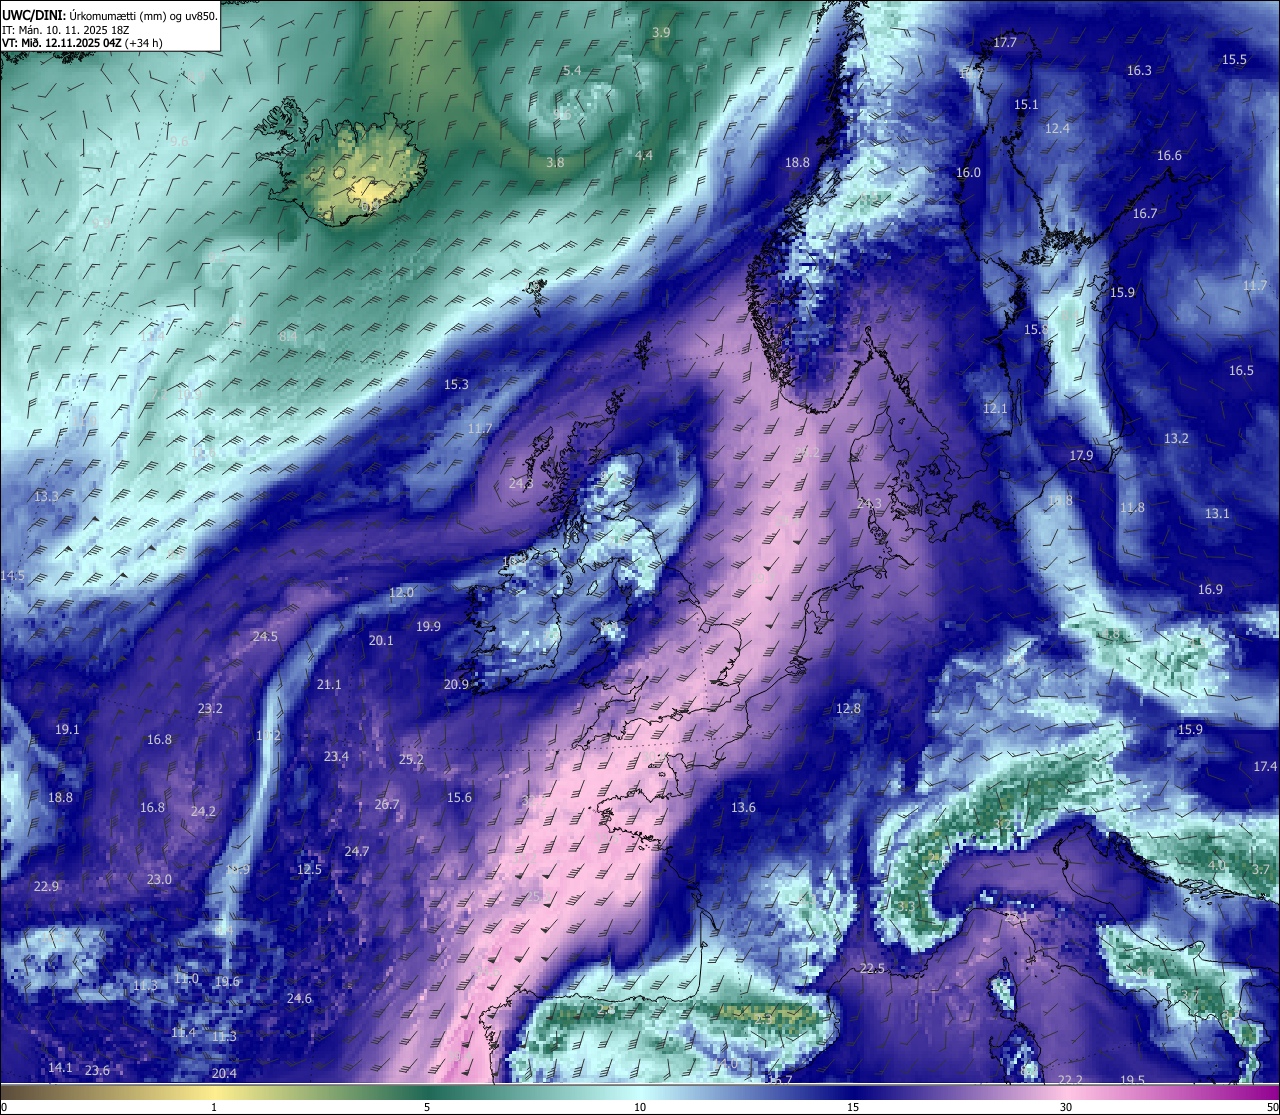Click the IT: Mán. 10. 11. 2025 18Z line

tap(66, 30)
